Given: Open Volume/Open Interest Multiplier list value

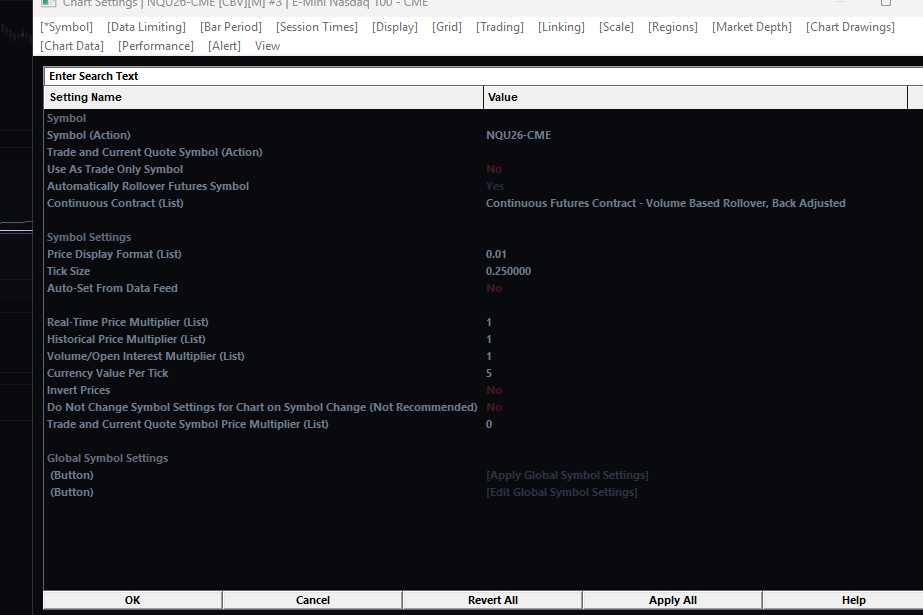Looking at the screenshot, I should [x=489, y=357].
